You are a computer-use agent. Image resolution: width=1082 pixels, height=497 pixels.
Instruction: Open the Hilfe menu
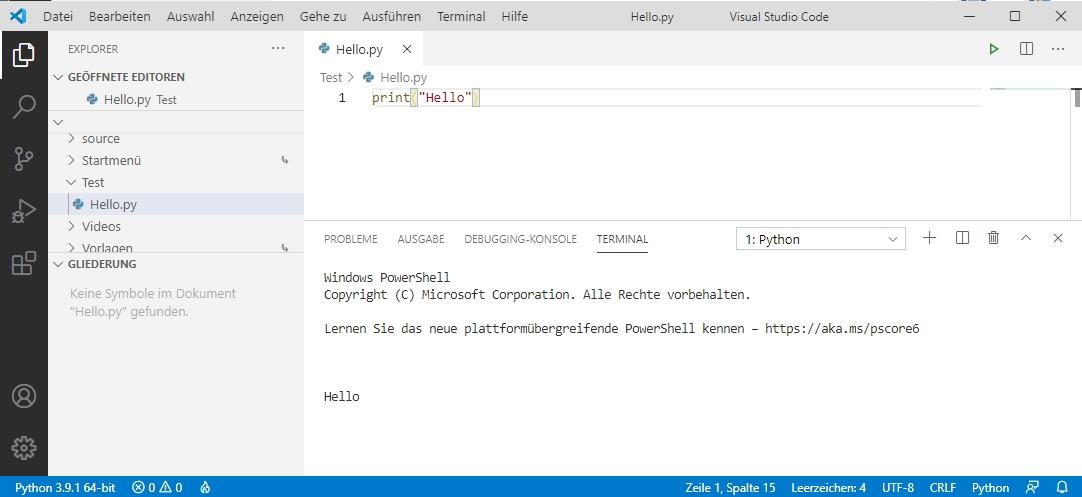(515, 17)
